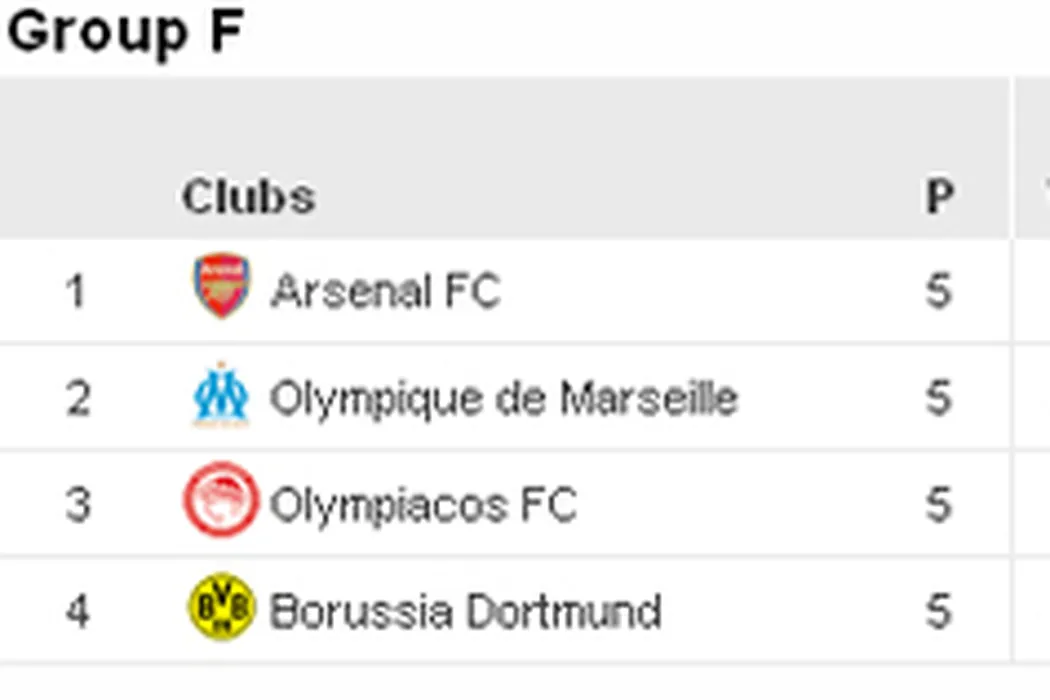Click the played value in Olympiacos's row
Image resolution: width=1050 pixels, height=700 pixels.
938,505
